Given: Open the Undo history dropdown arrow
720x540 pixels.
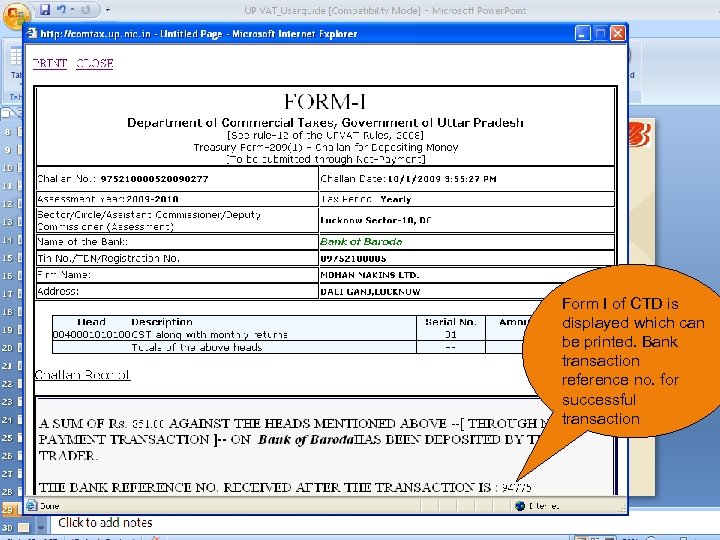Looking at the screenshot, I should click(73, 10).
